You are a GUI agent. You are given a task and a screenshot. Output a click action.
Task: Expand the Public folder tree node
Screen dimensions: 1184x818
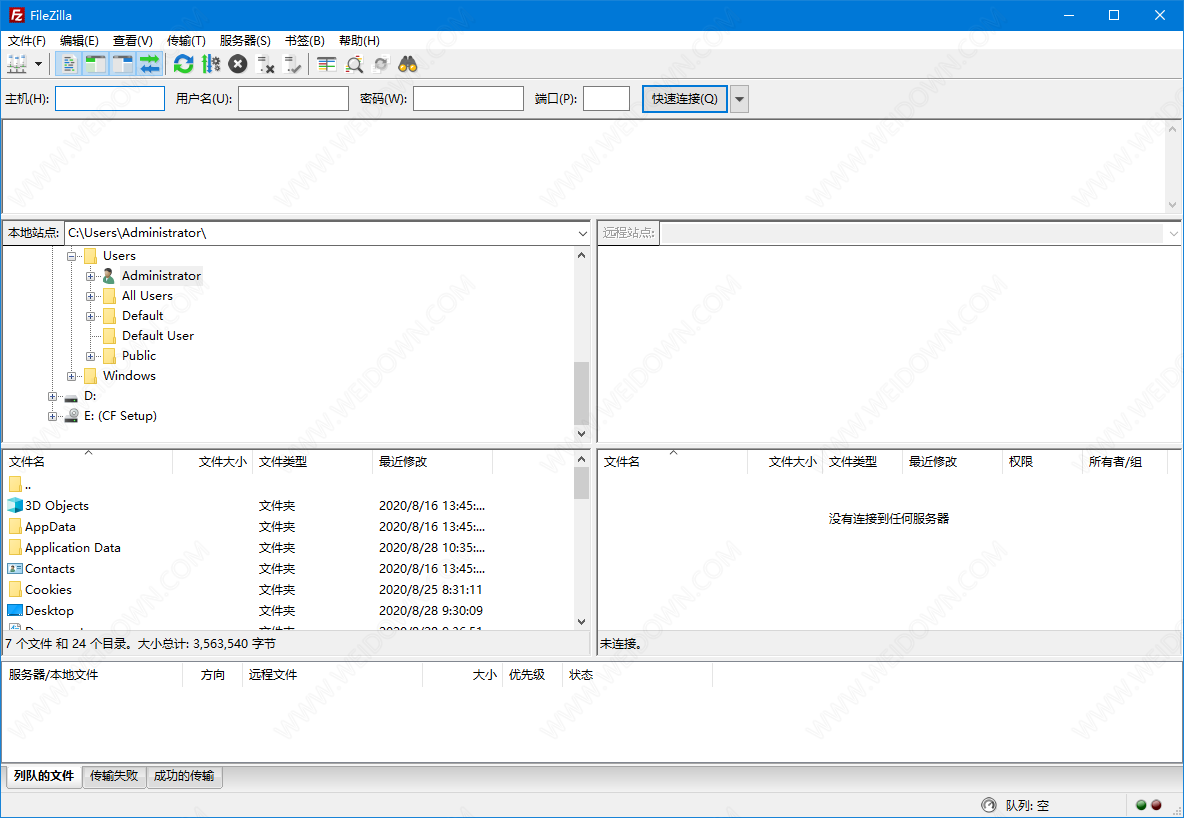coord(90,356)
